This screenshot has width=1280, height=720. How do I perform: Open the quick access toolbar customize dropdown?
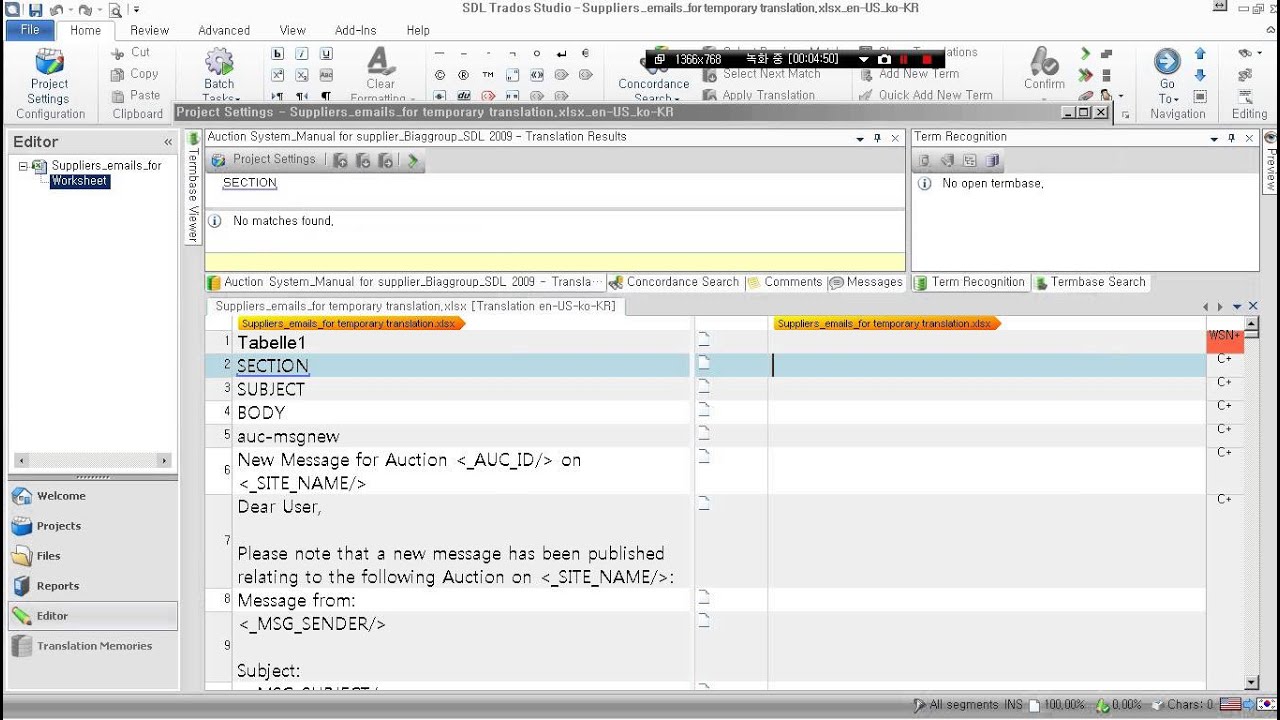(136, 10)
